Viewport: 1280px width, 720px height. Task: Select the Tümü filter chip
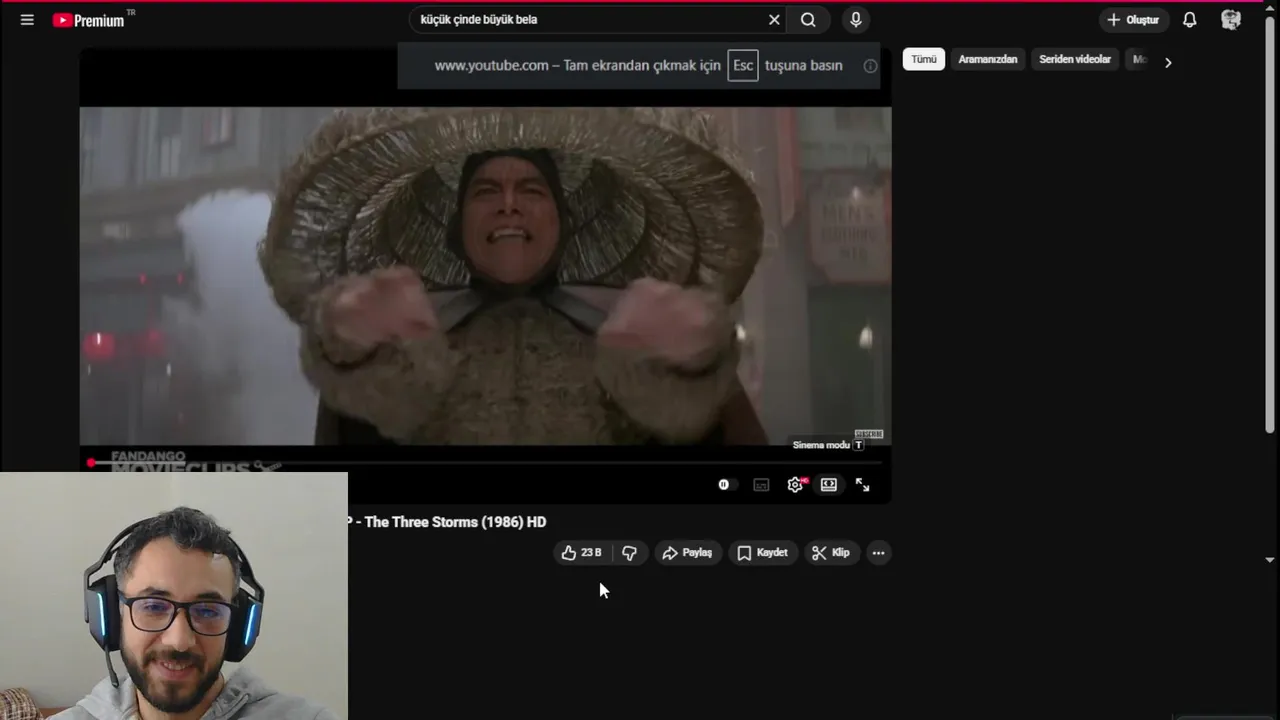tap(924, 59)
